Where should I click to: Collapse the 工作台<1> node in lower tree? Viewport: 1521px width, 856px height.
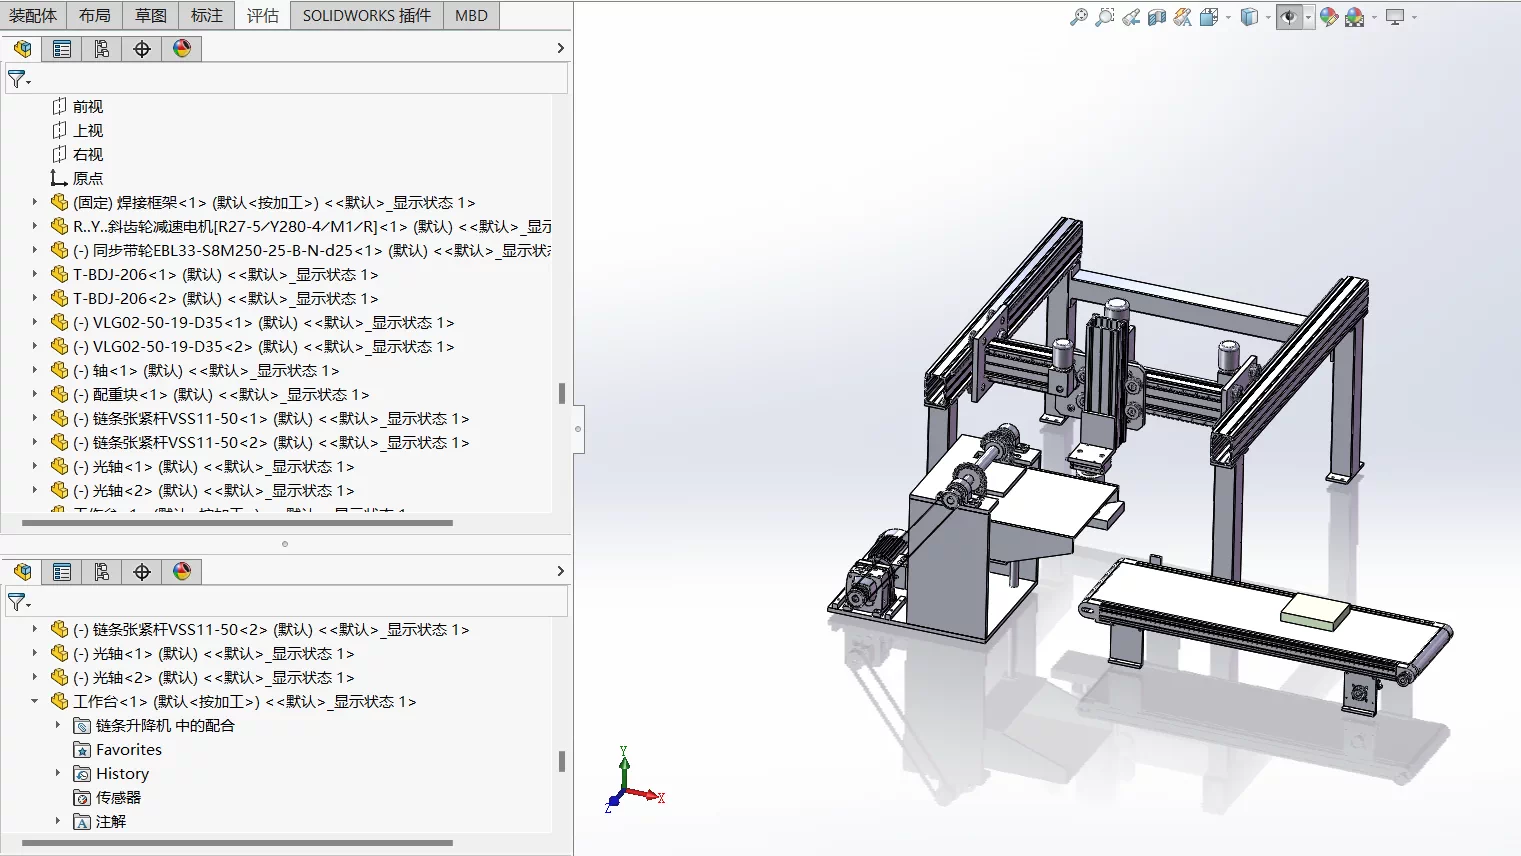[35, 701]
